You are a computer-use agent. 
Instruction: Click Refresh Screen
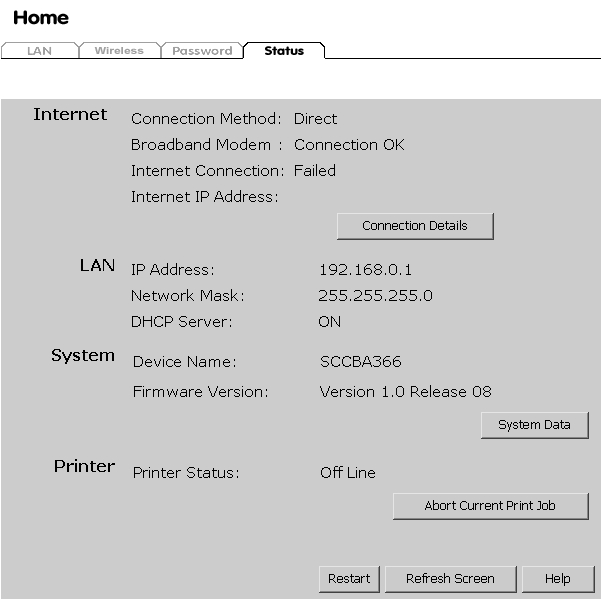449,579
